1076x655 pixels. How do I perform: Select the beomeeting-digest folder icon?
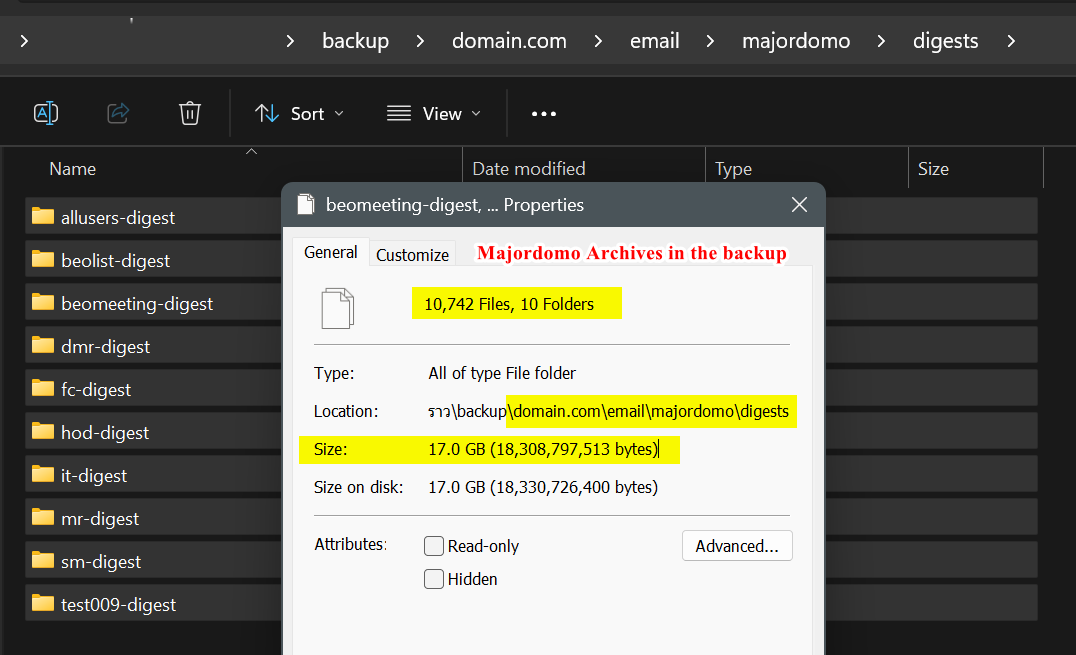tap(43, 302)
